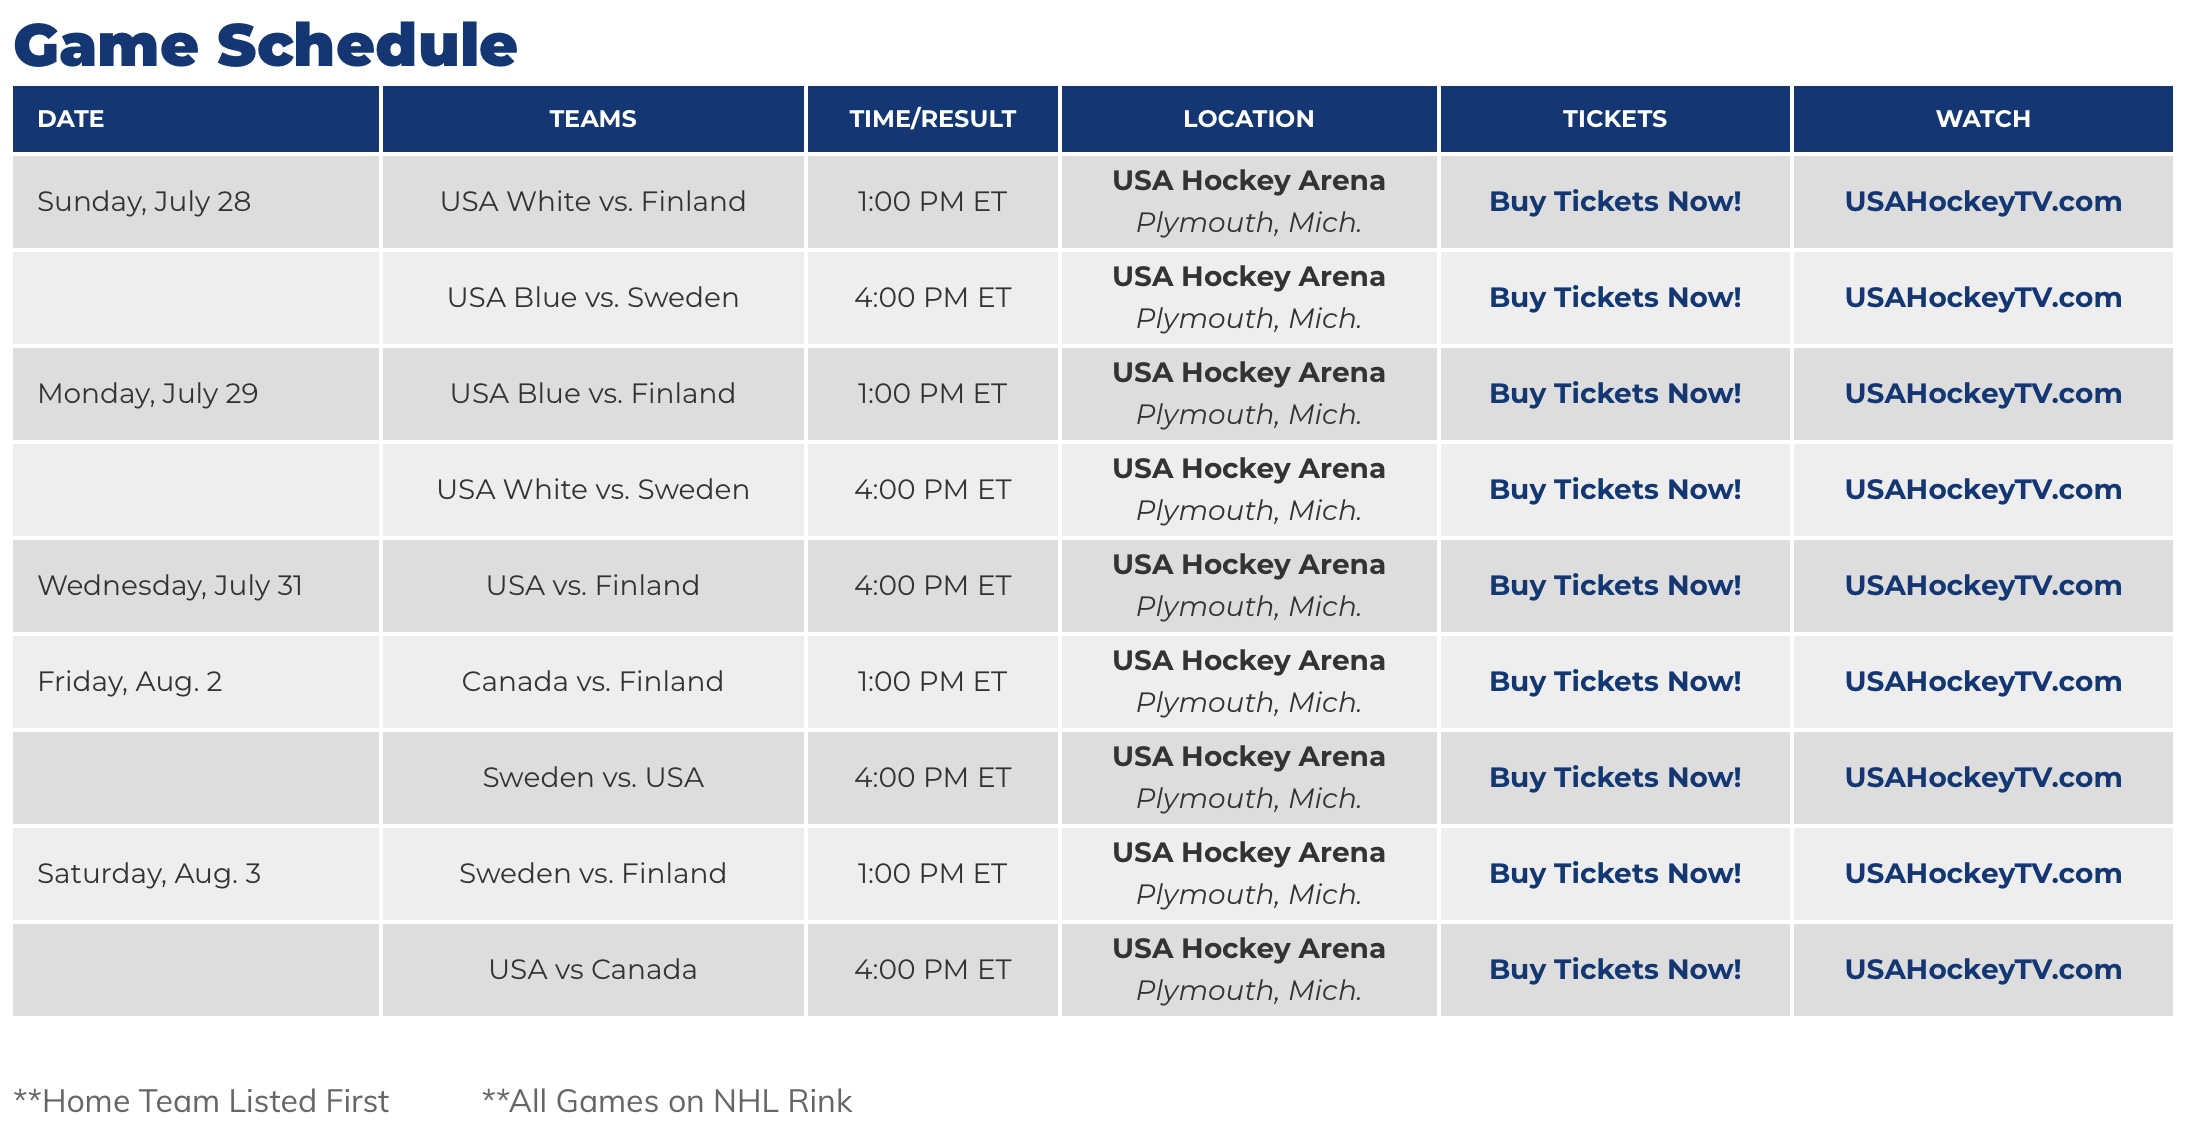The height and width of the screenshot is (1127, 2192).
Task: Watch USA vs Canada on USAHockeyTV.com
Action: coord(1983,970)
